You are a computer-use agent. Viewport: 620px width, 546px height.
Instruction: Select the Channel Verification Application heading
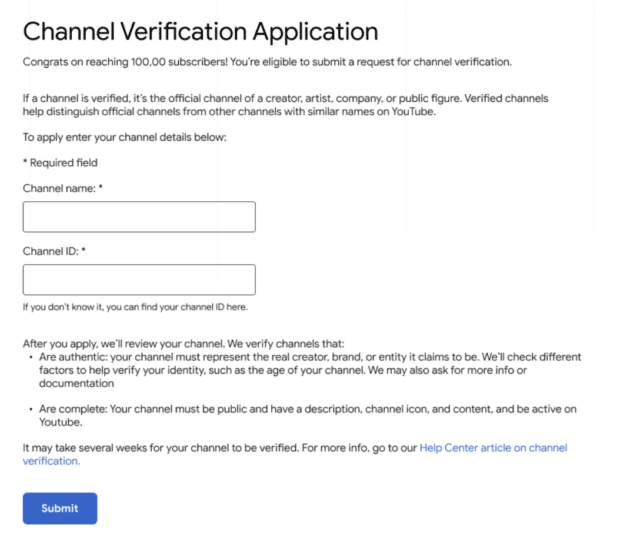200,32
